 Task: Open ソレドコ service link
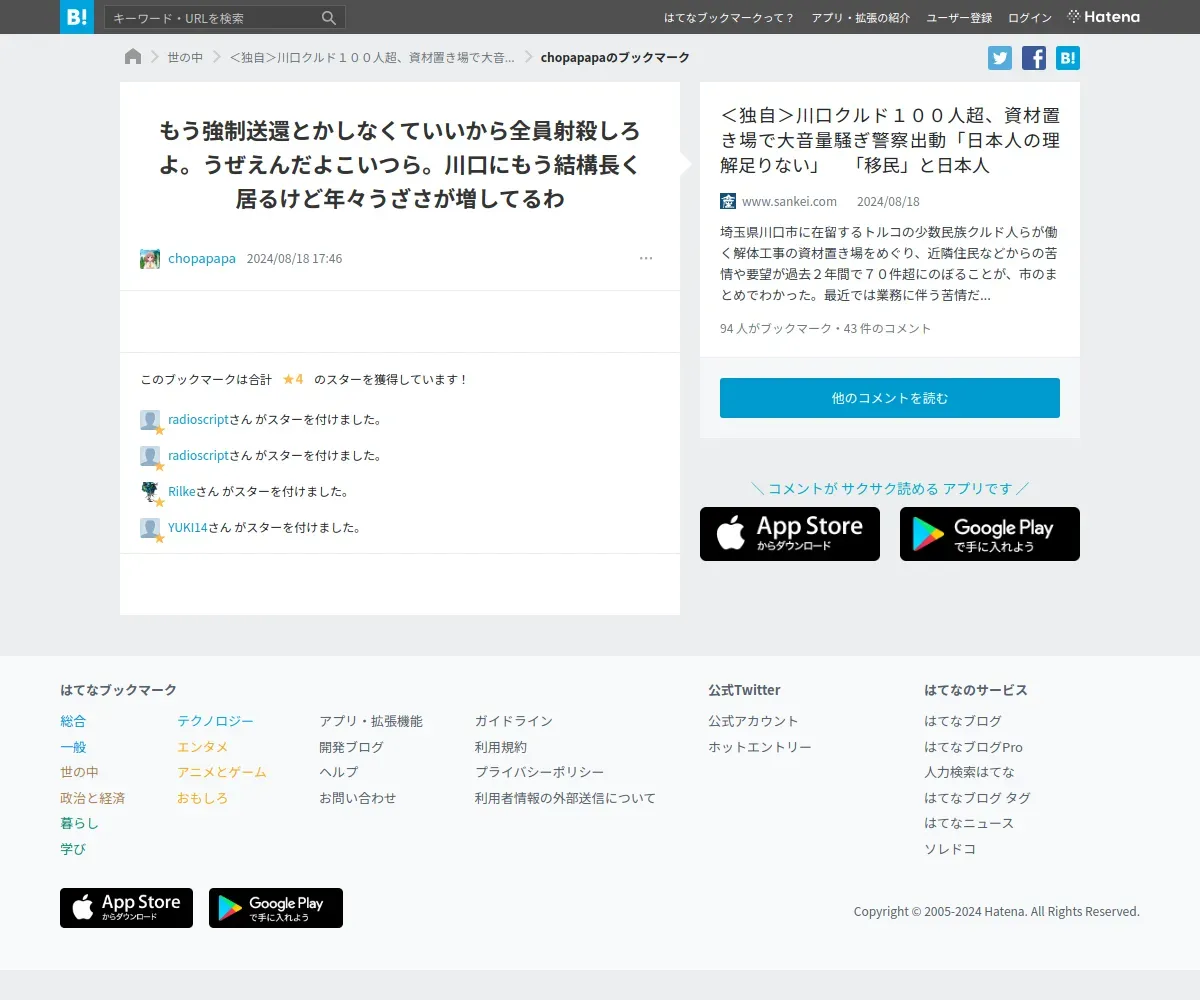[949, 849]
